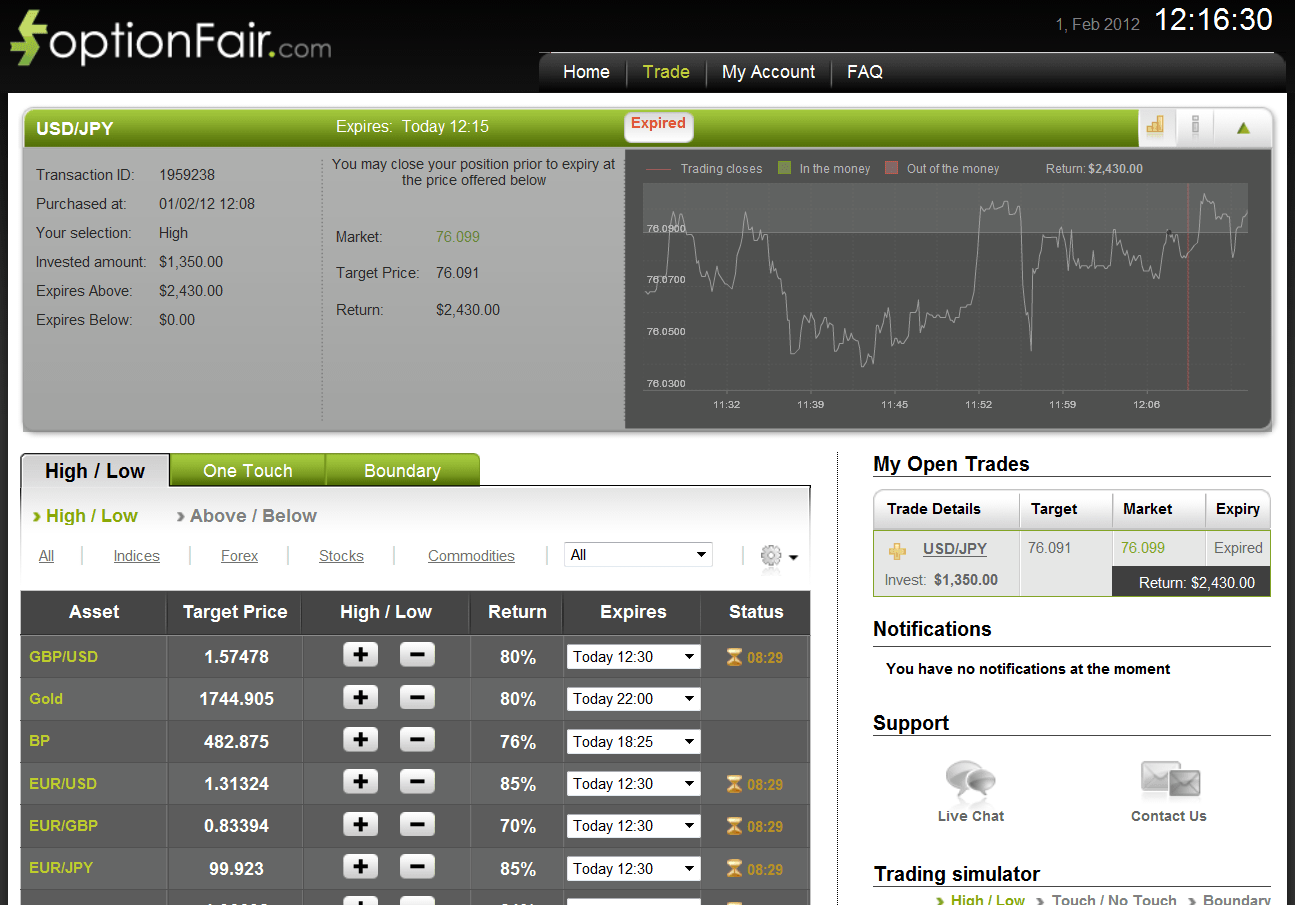Open the All assets dropdown filter
Screen dimensions: 1295x905
point(637,554)
